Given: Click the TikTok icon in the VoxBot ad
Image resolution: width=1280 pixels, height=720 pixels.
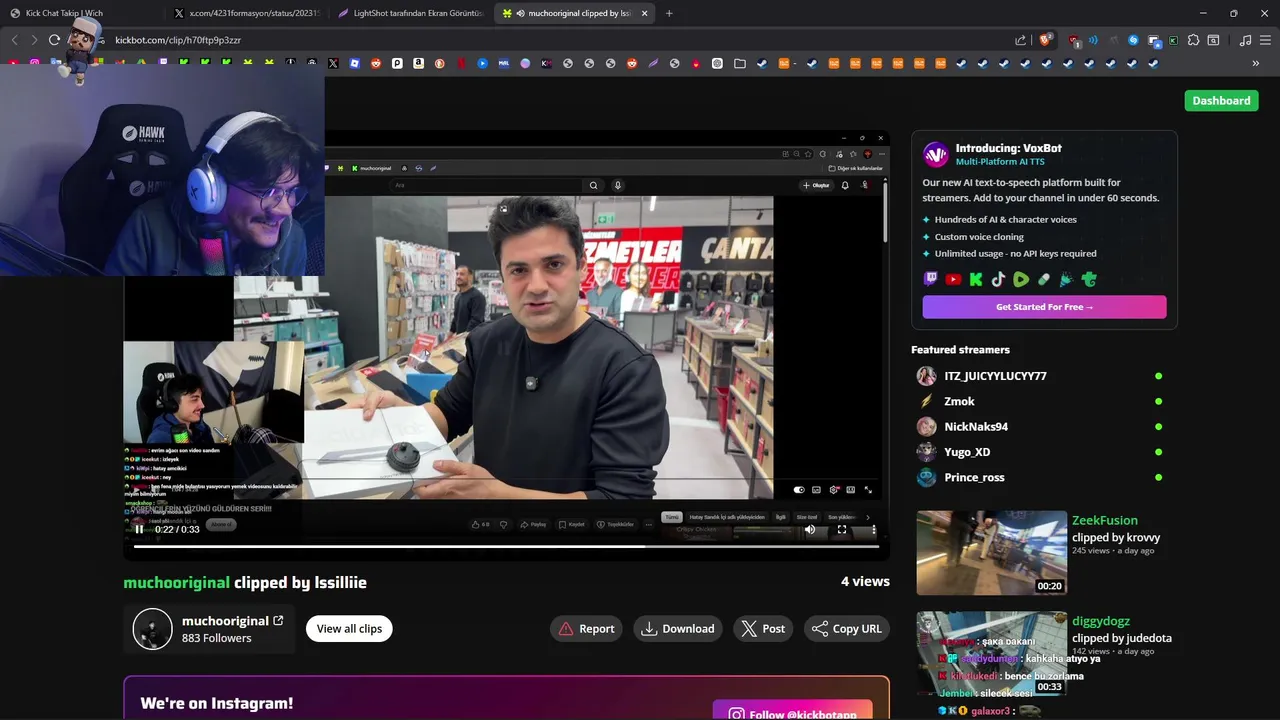Looking at the screenshot, I should coord(998,280).
